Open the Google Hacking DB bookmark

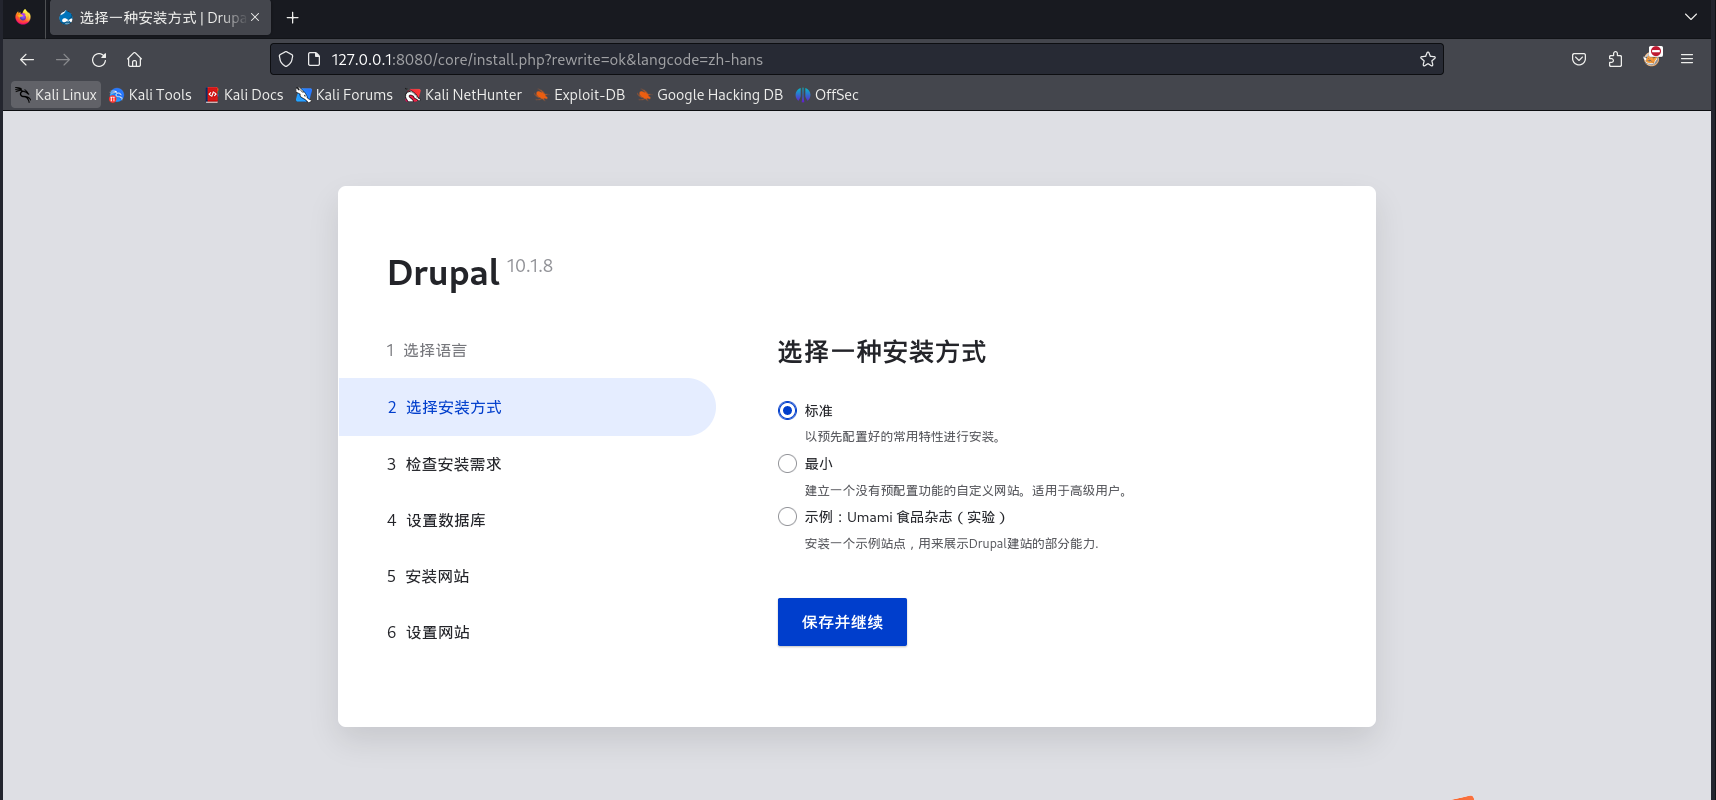(710, 95)
